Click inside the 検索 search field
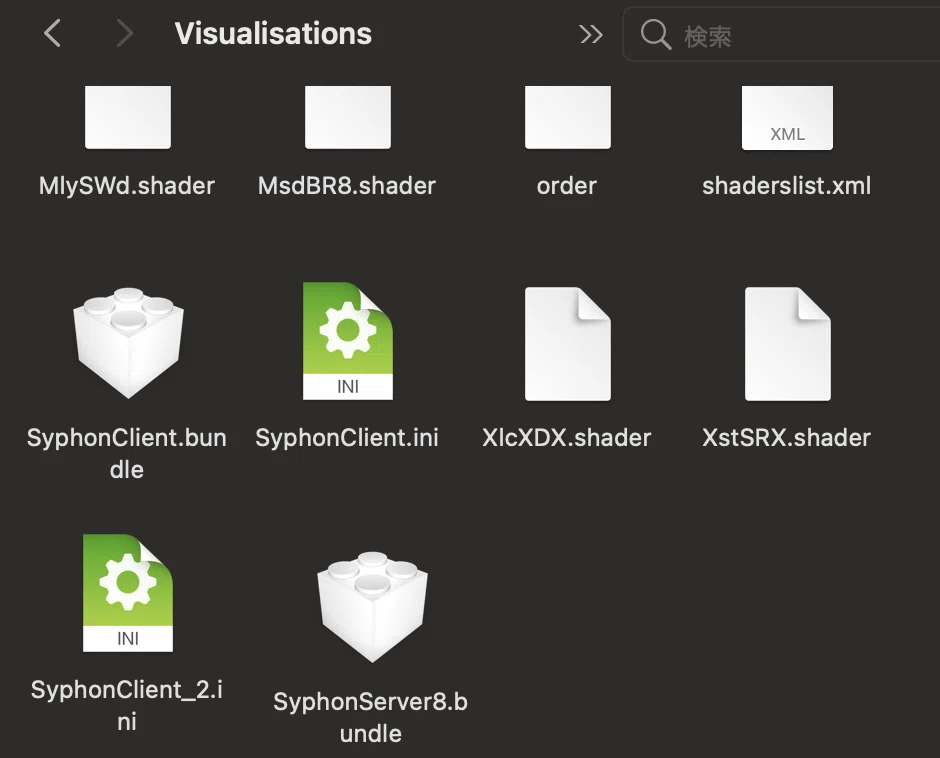This screenshot has width=940, height=758. 781,34
